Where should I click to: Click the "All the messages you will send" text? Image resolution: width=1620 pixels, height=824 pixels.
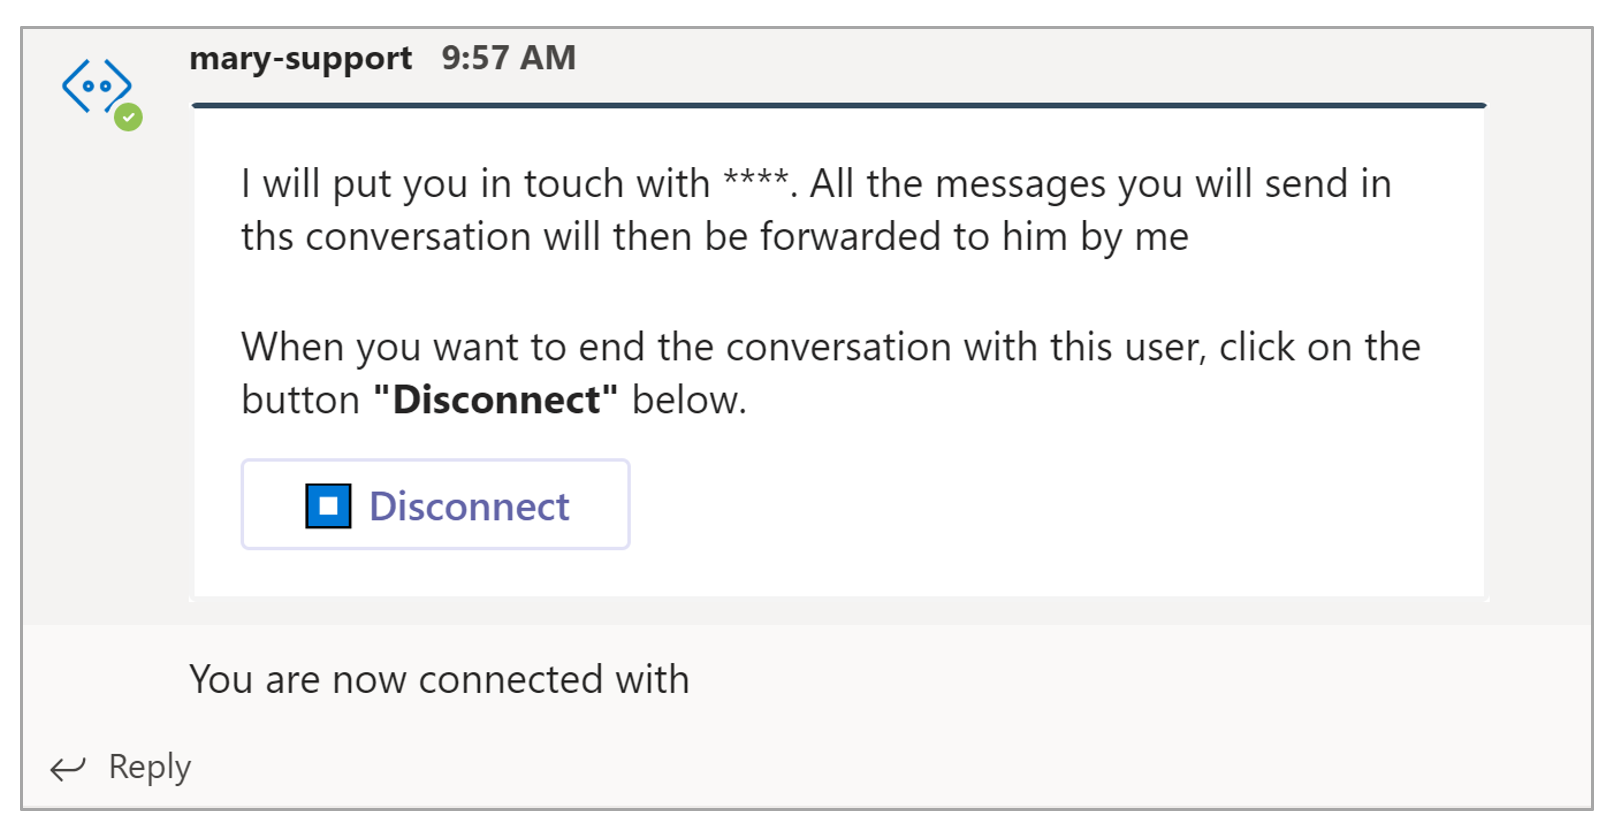pyautogui.click(x=1100, y=184)
